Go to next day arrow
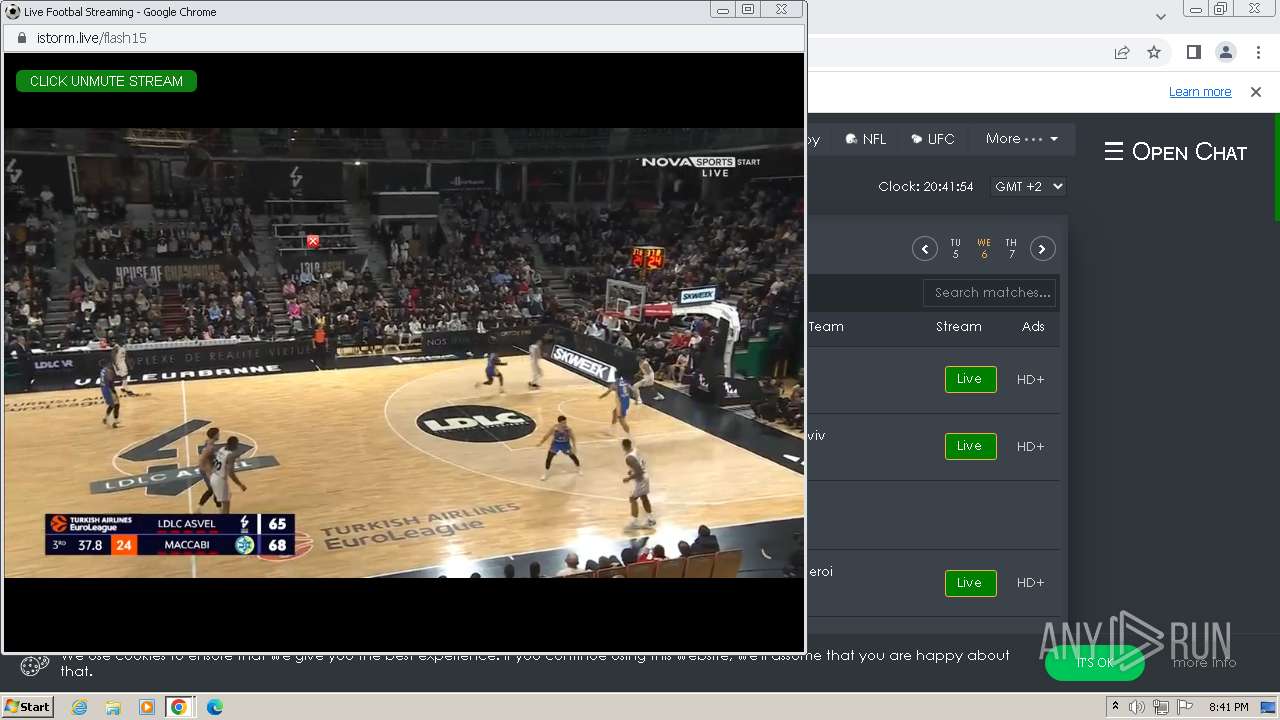Image resolution: width=1280 pixels, height=720 pixels. click(1043, 249)
